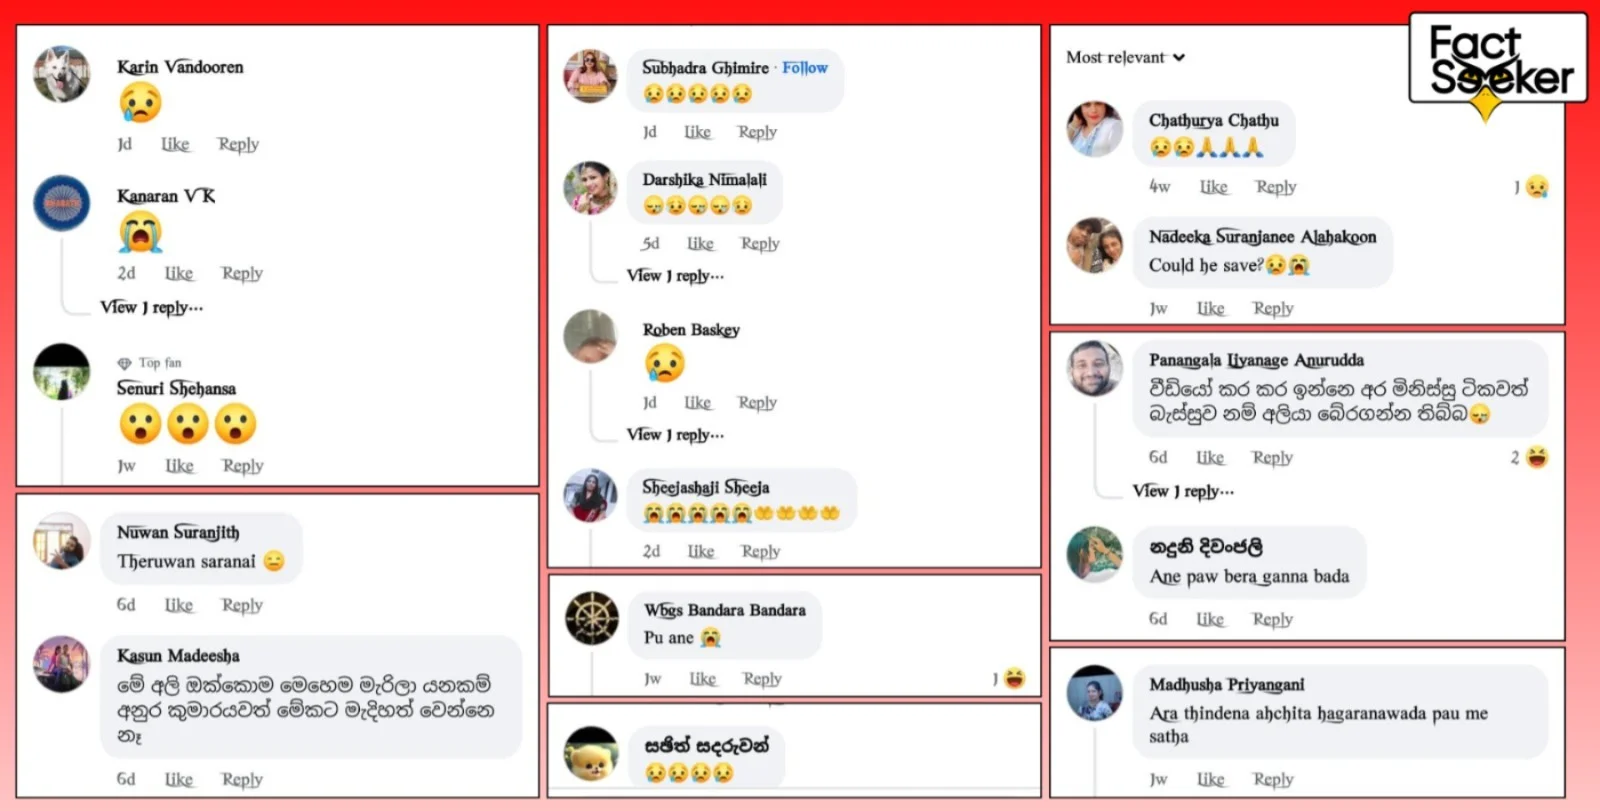Screen dimensions: 1600x811
Task: Reply to Kasun Madeesha's comment
Action: [x=242, y=779]
